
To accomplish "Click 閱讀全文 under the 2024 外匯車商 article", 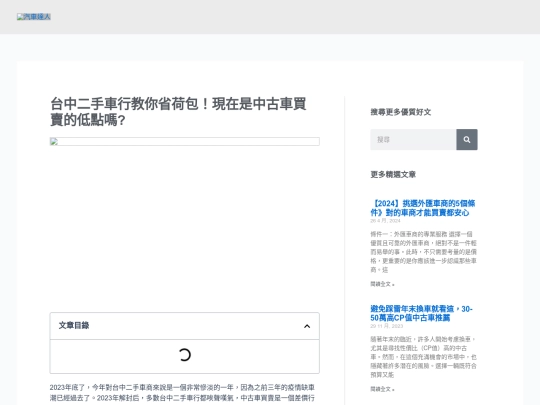I will click(382, 284).
